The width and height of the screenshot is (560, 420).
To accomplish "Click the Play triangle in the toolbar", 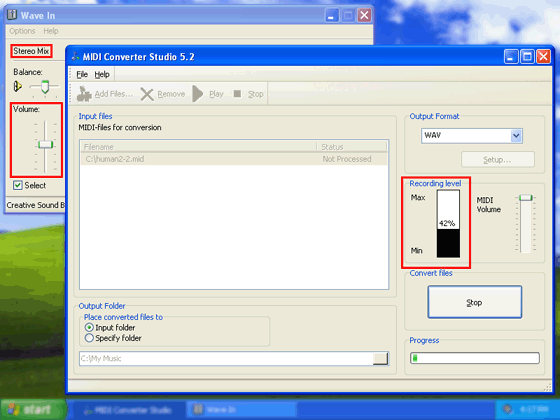I will point(198,94).
